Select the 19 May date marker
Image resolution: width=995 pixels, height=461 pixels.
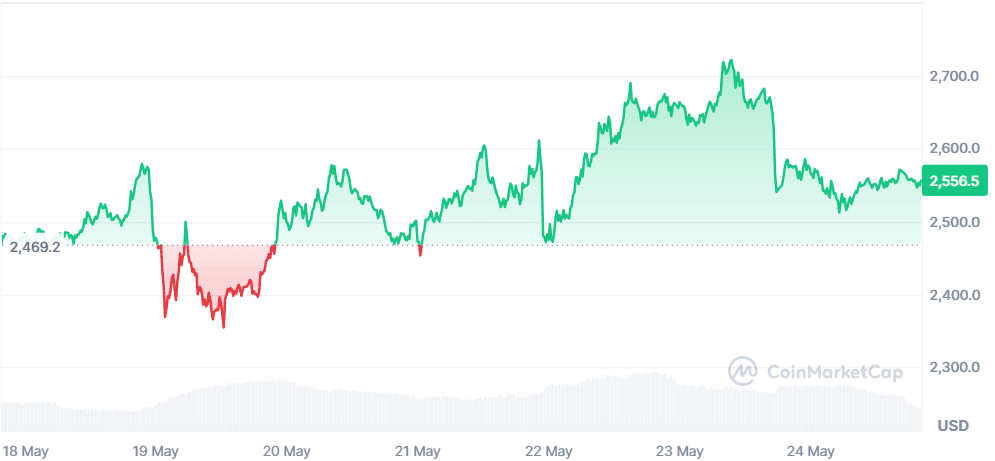click(x=155, y=450)
